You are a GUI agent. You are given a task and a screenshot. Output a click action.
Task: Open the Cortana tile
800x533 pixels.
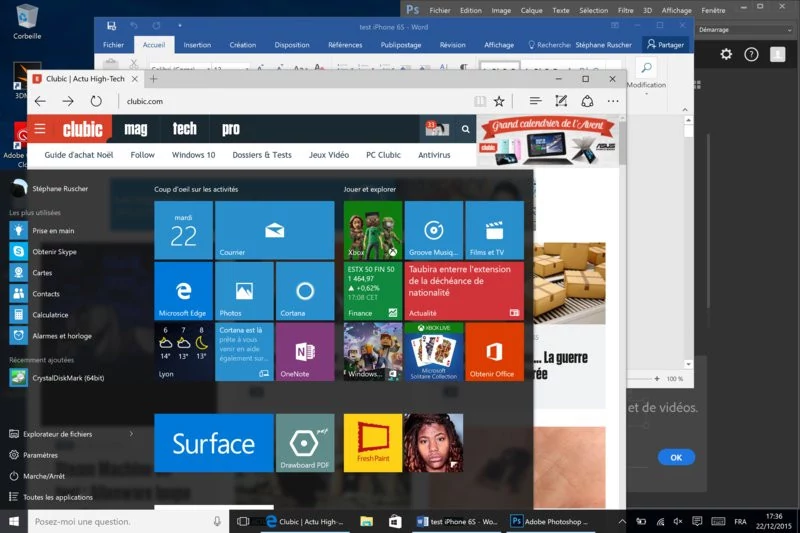tap(305, 291)
